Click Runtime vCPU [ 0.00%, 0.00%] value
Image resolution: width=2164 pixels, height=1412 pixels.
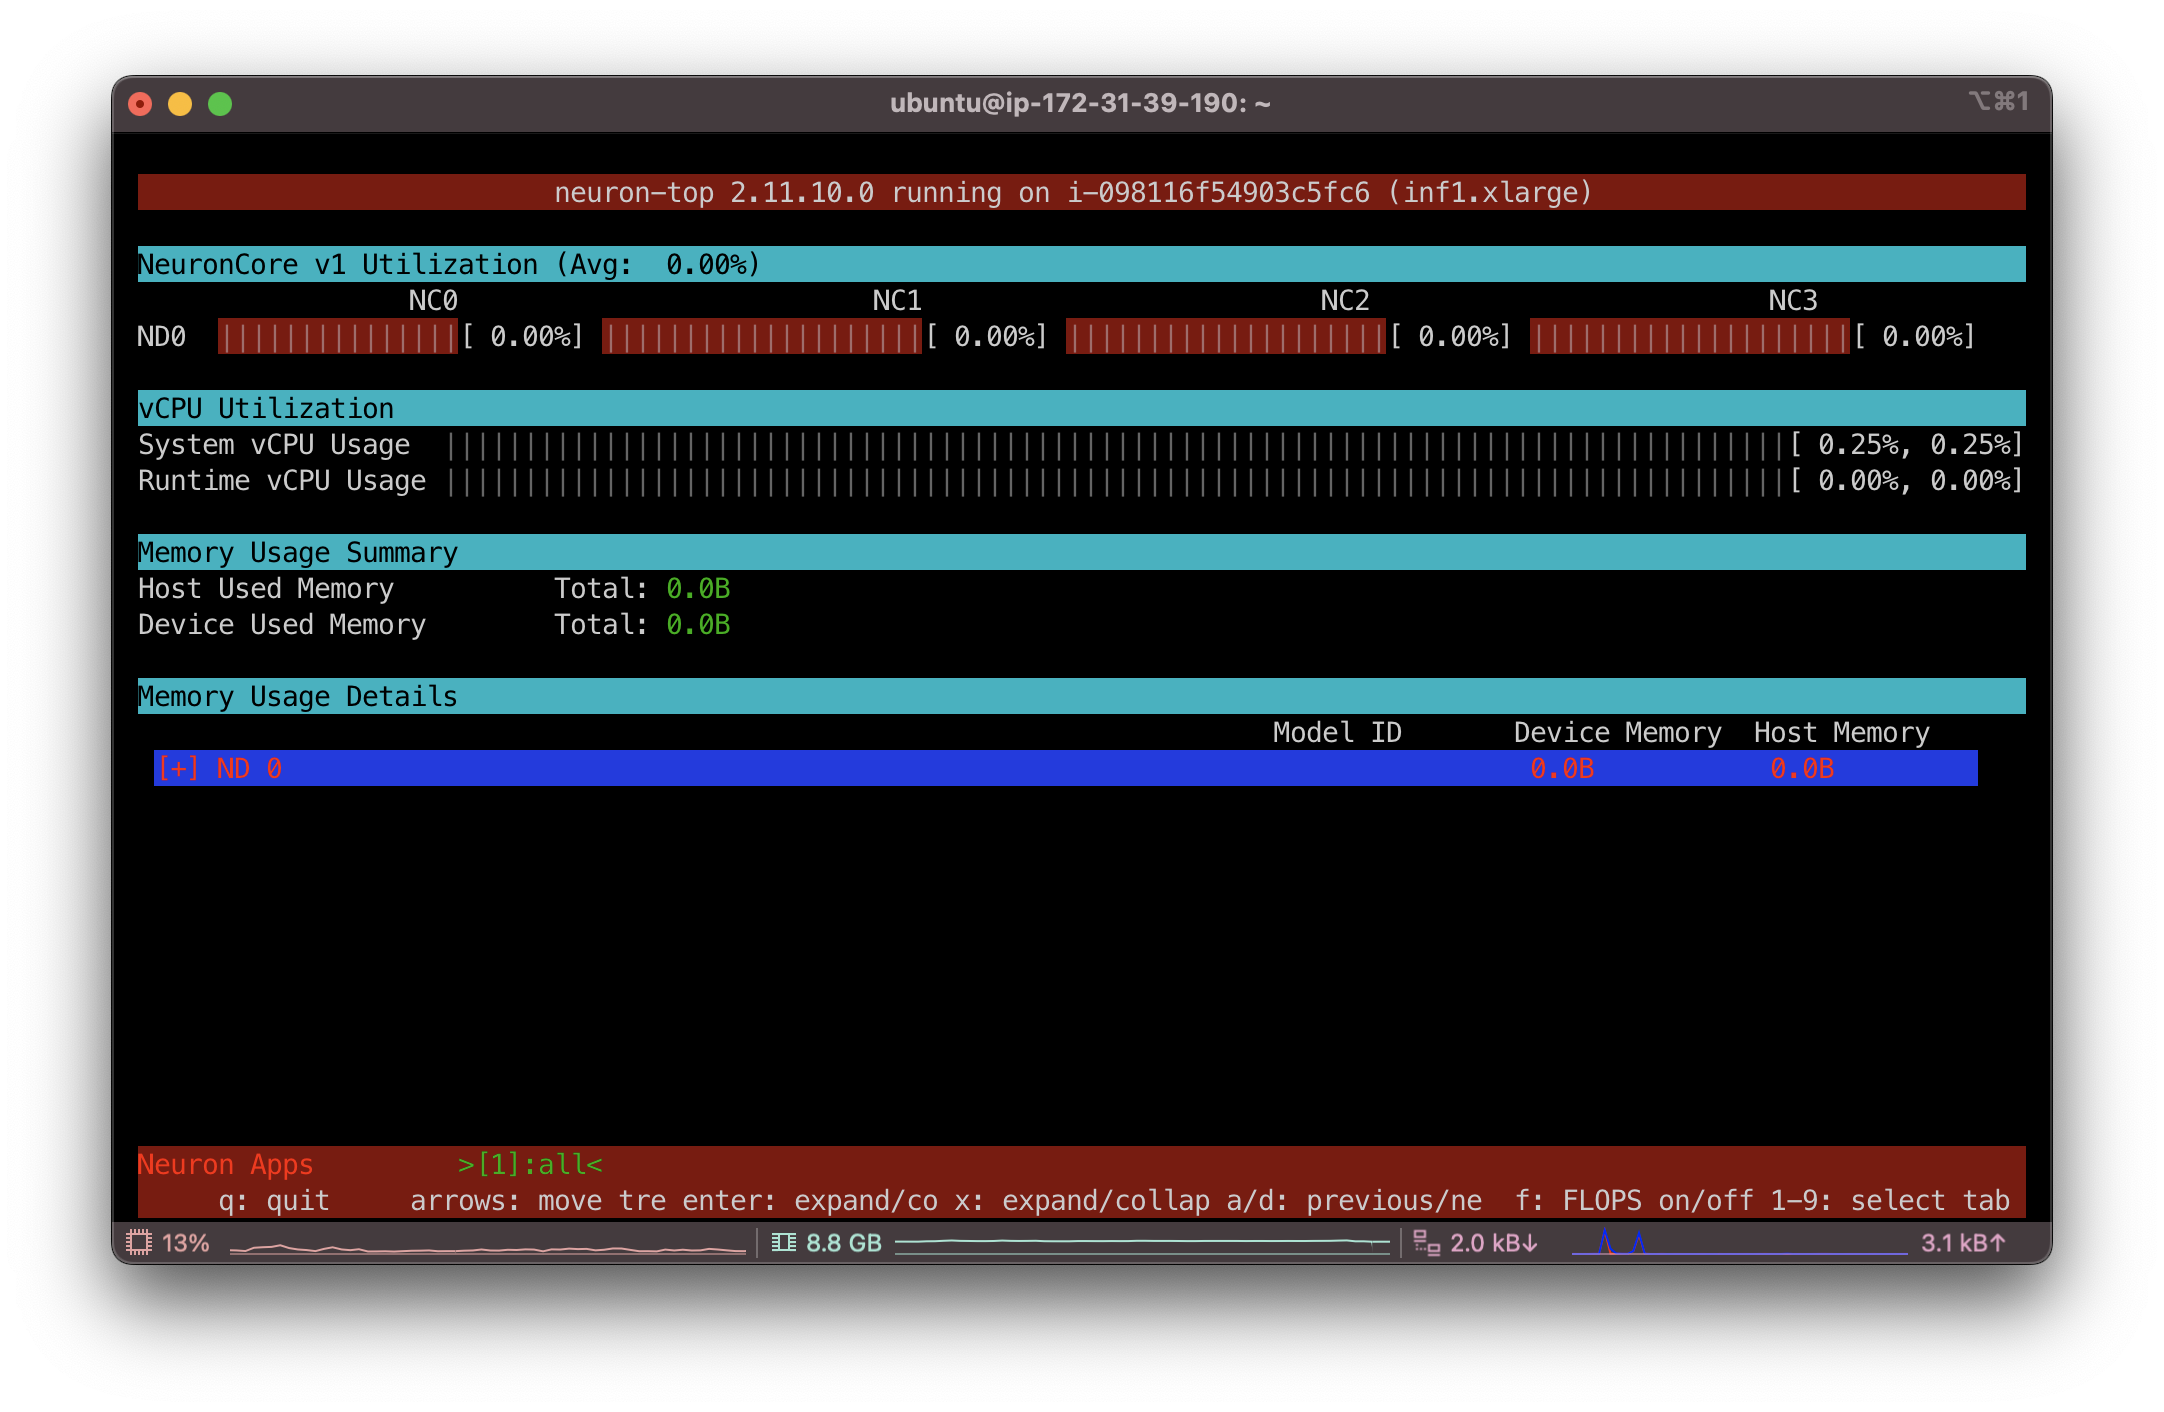point(1906,481)
